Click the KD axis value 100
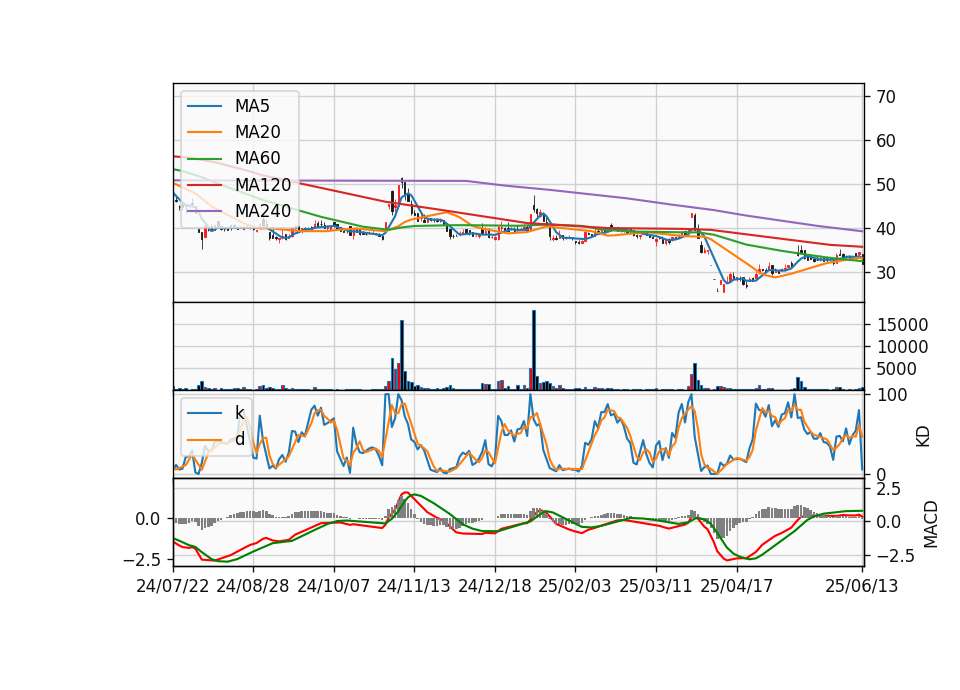This screenshot has height=690, width=960. [x=892, y=395]
